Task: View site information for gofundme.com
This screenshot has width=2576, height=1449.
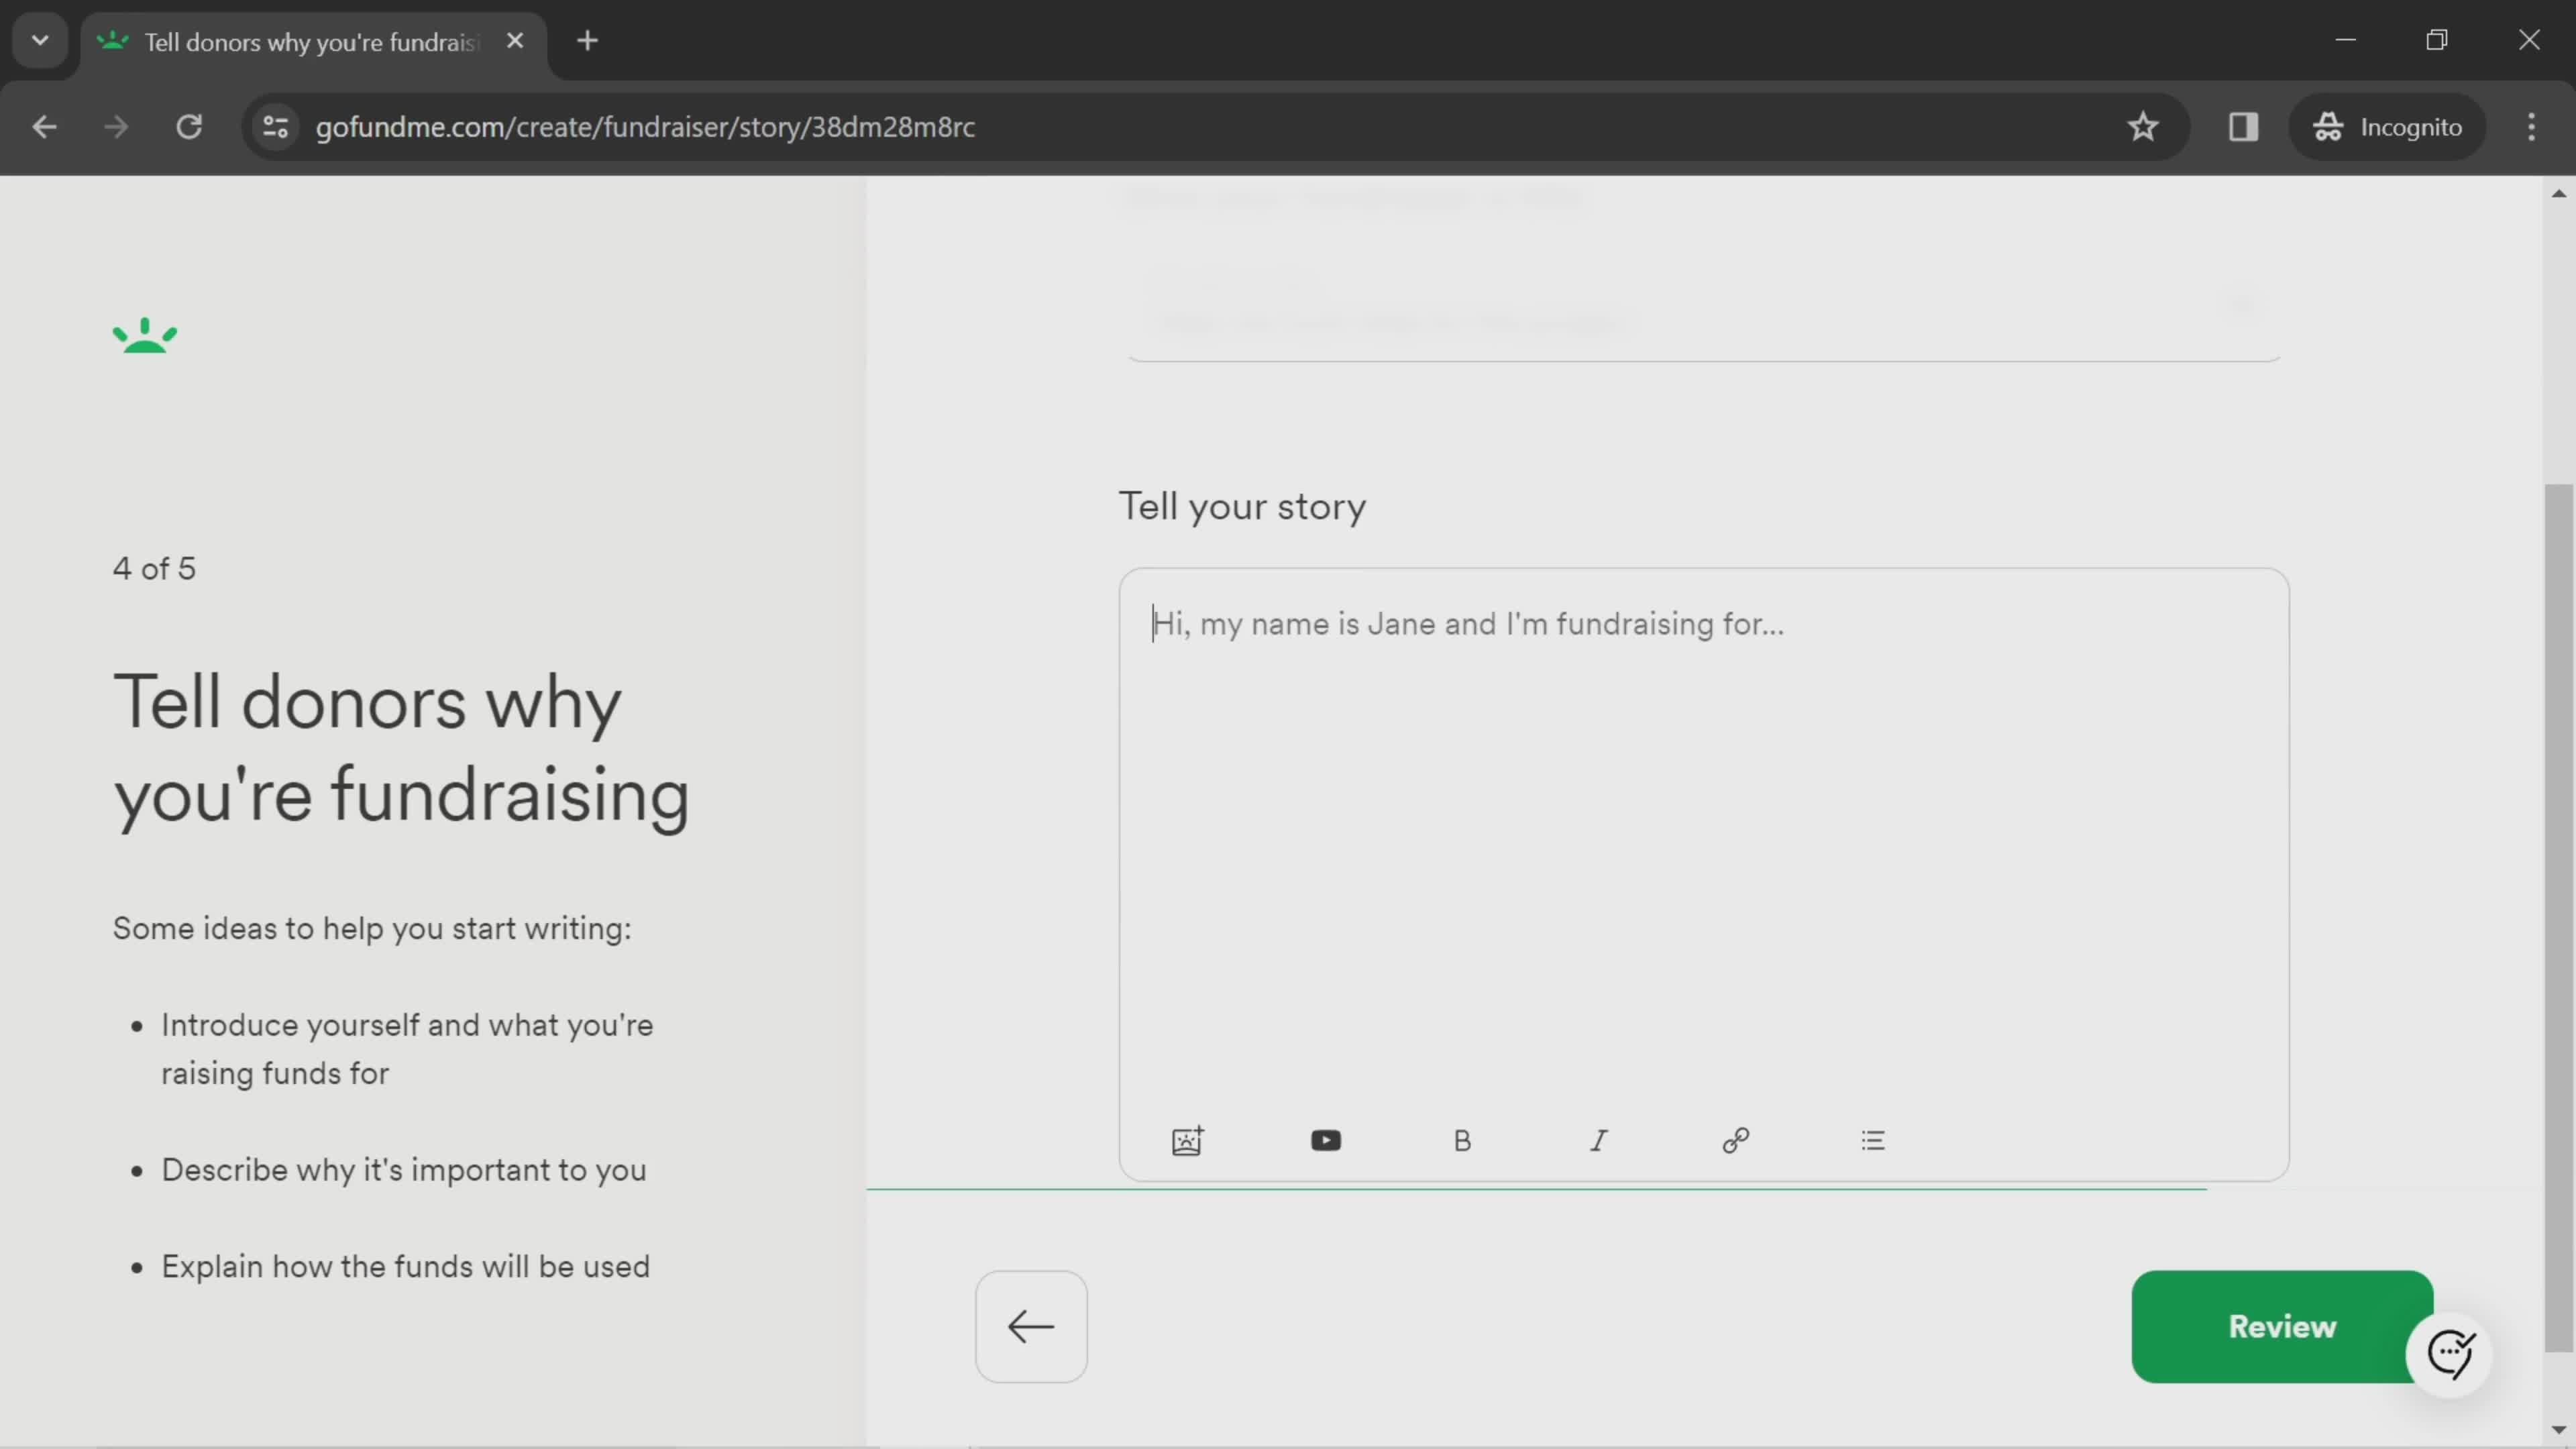Action: click(275, 127)
